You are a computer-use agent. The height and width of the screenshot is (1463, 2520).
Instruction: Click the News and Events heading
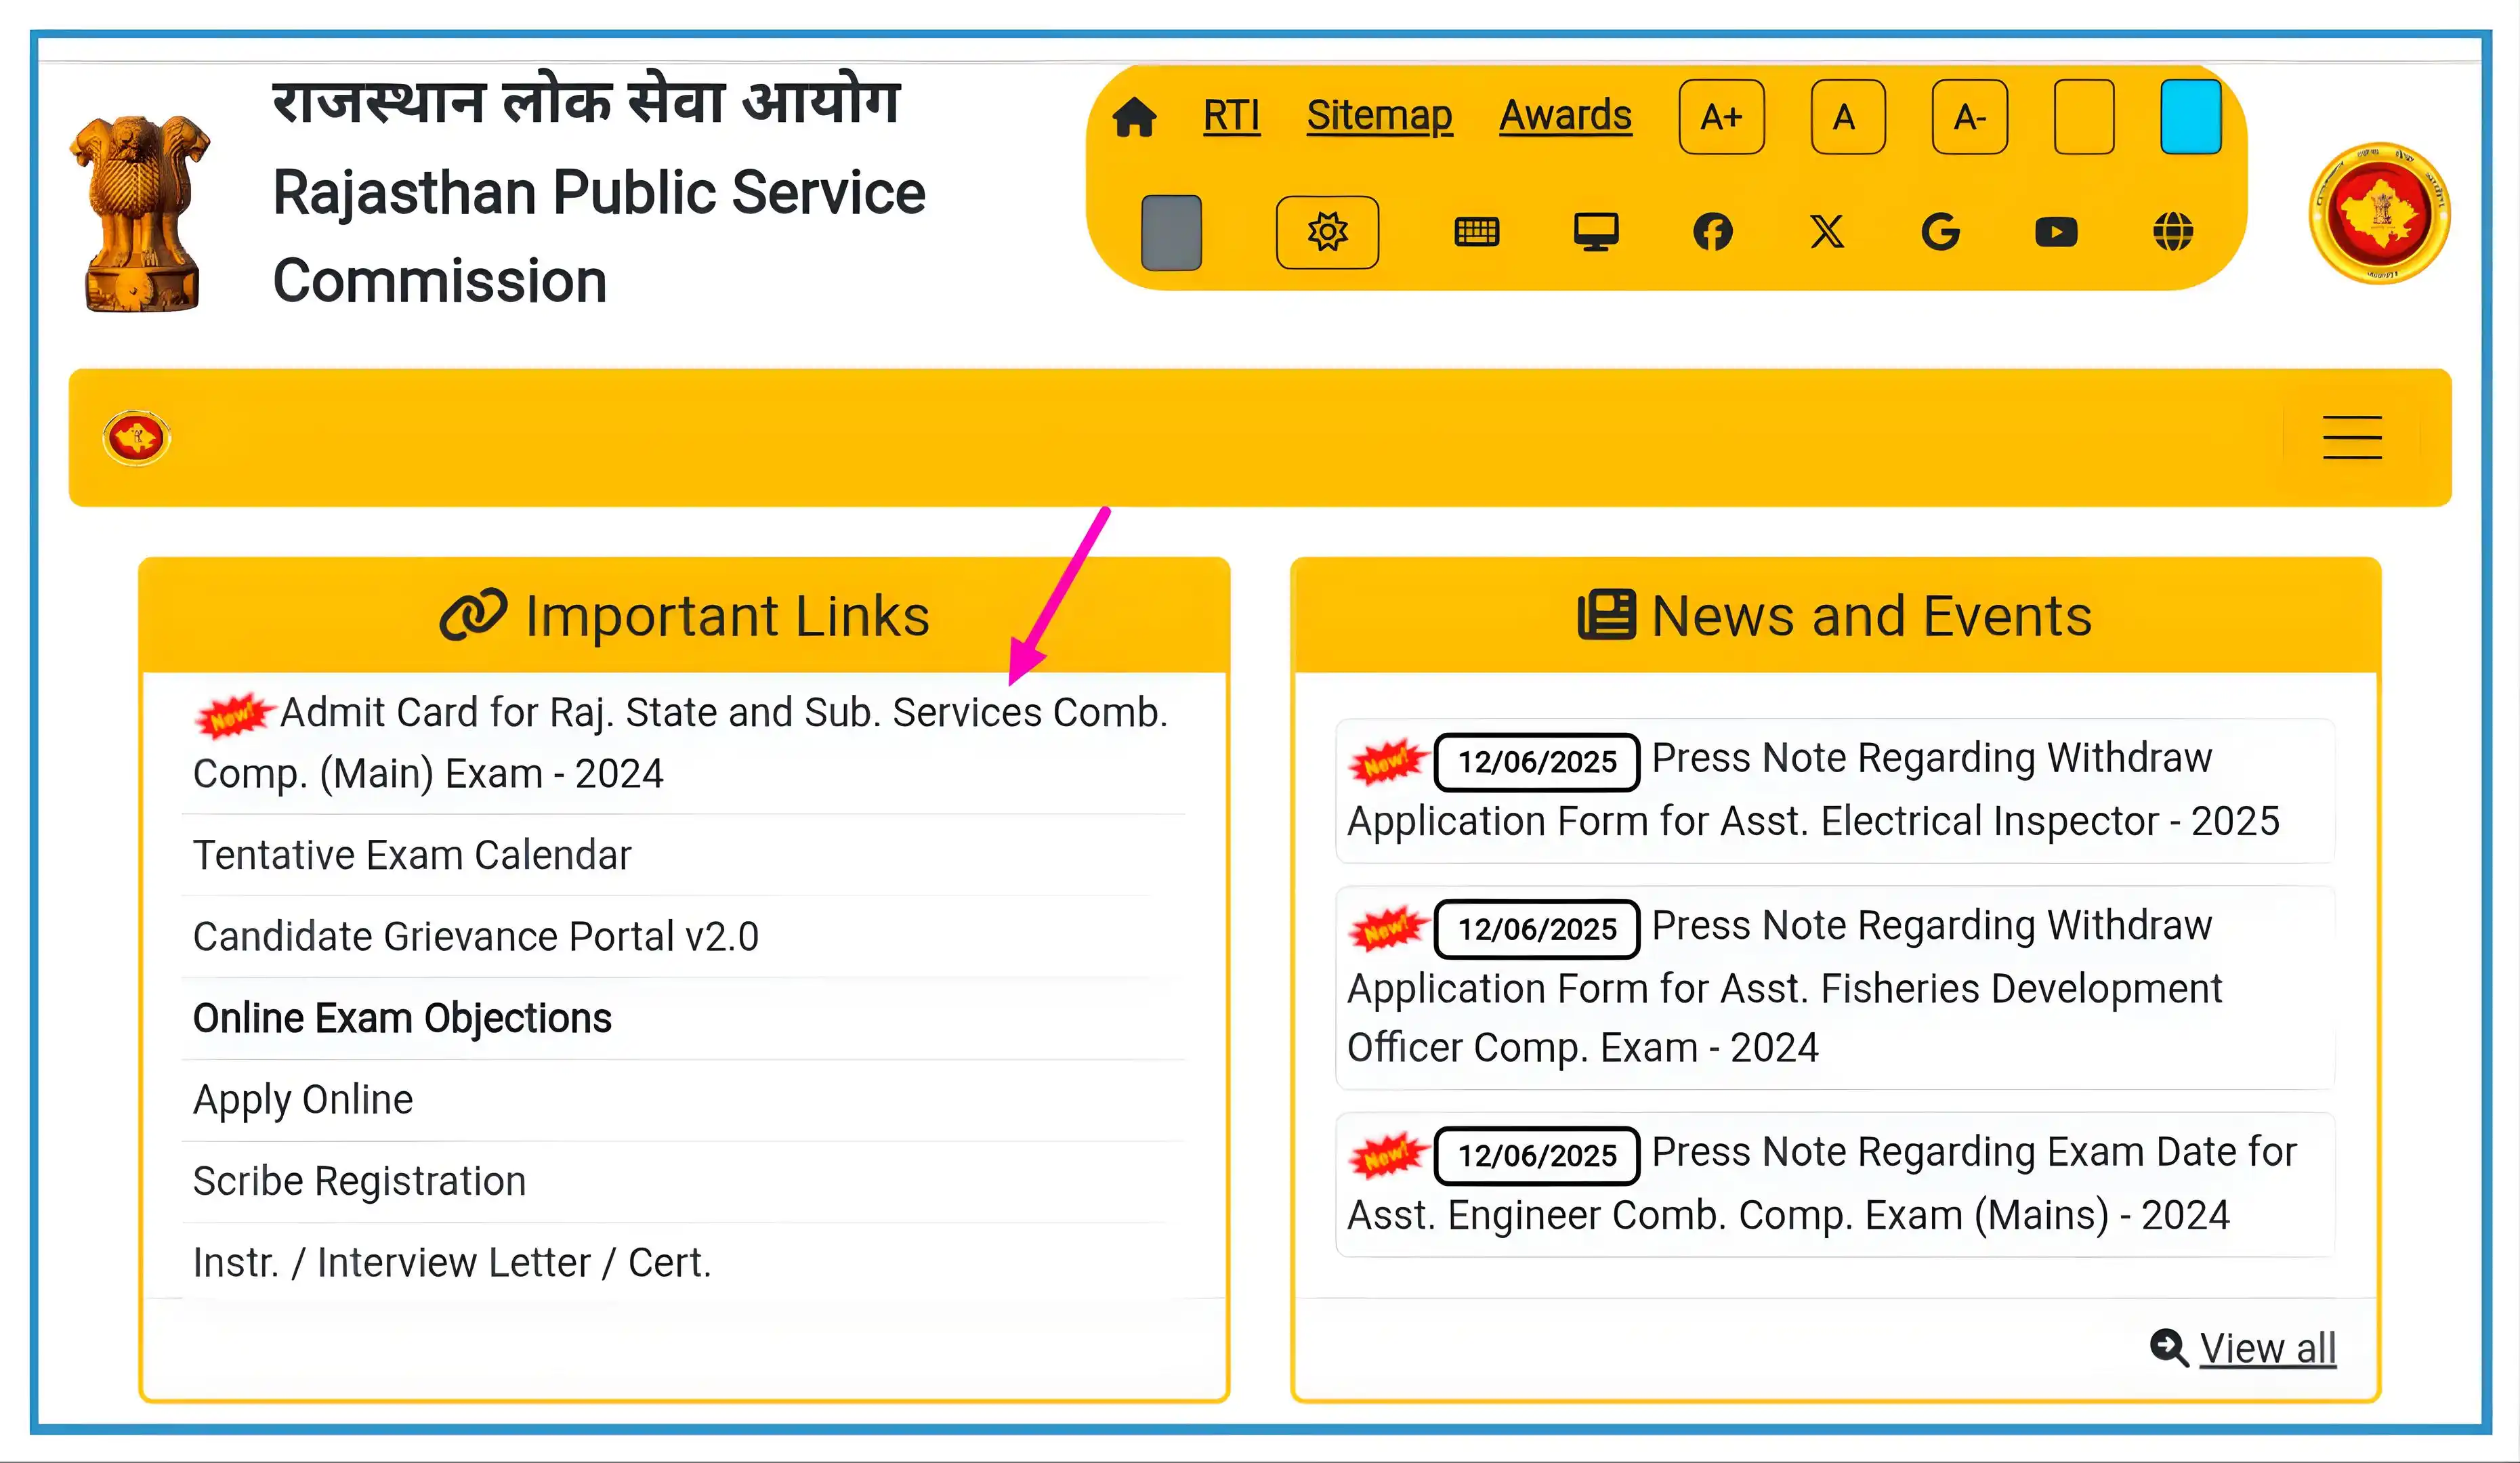click(x=1871, y=616)
